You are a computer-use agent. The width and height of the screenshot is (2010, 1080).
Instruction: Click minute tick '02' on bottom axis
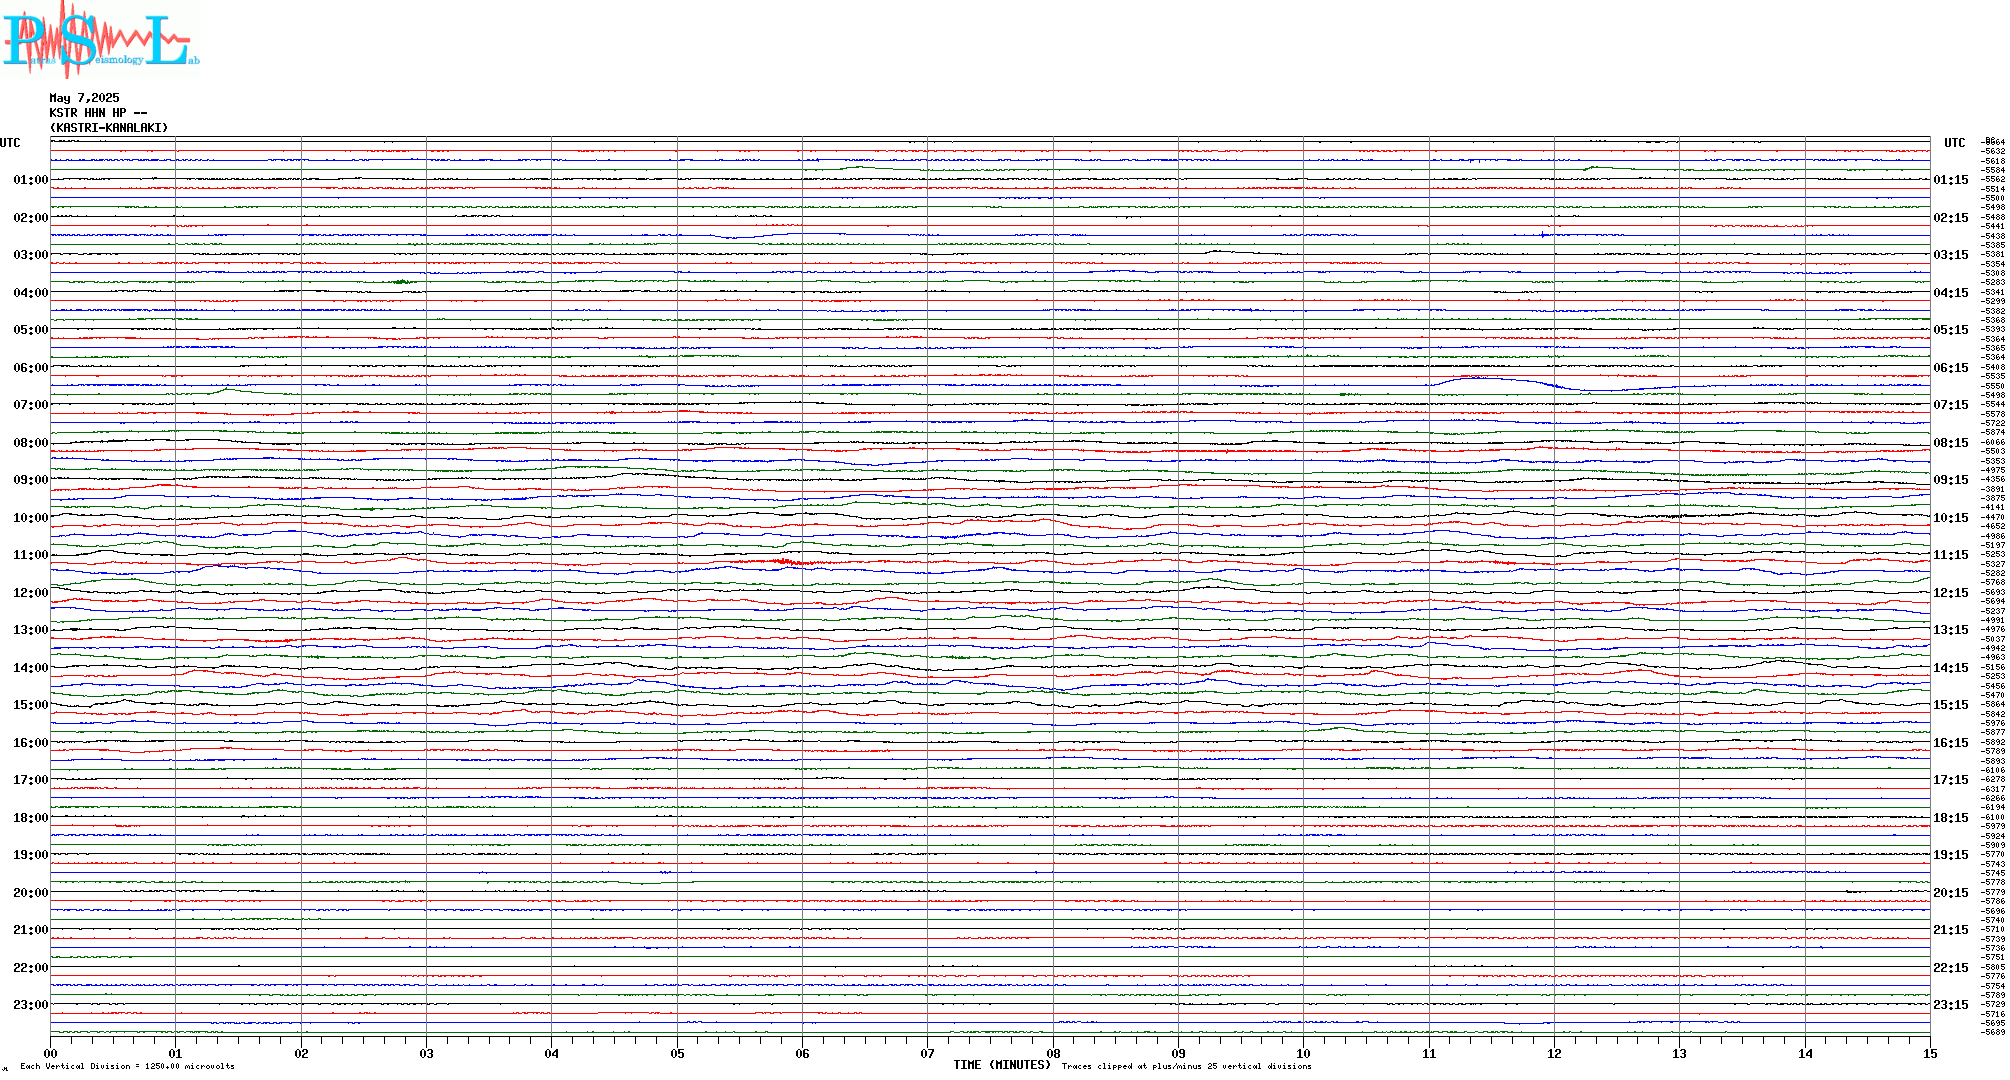[301, 1053]
